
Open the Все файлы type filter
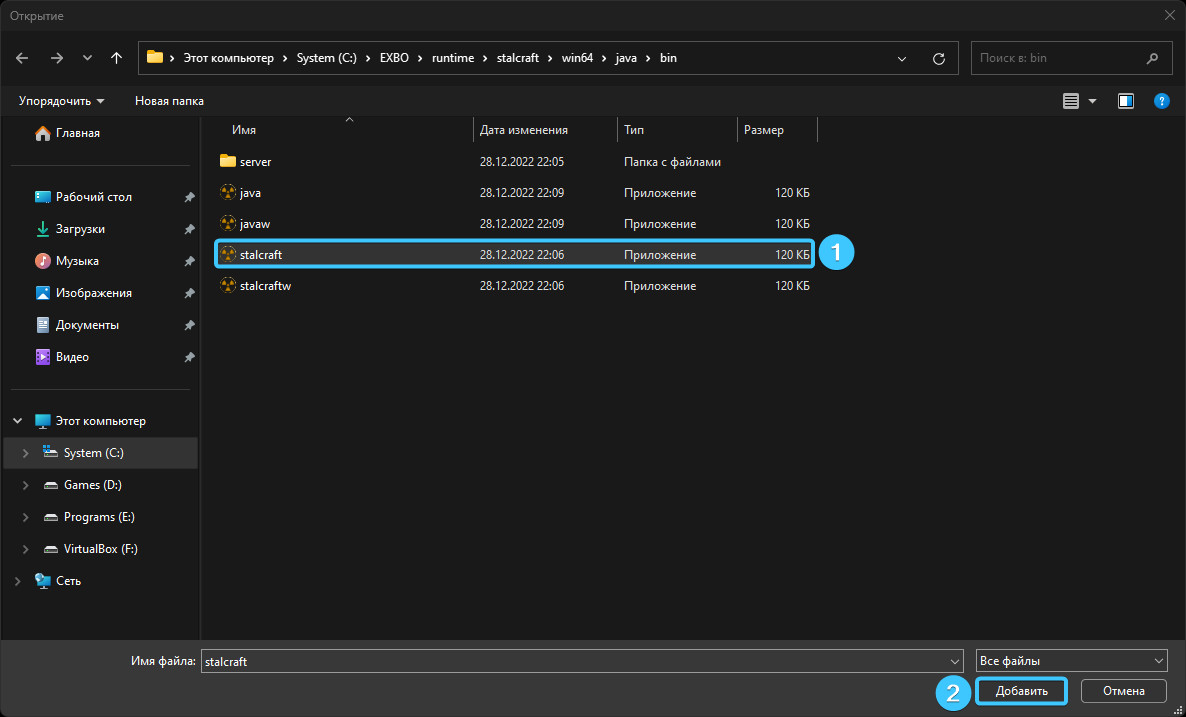(1072, 661)
